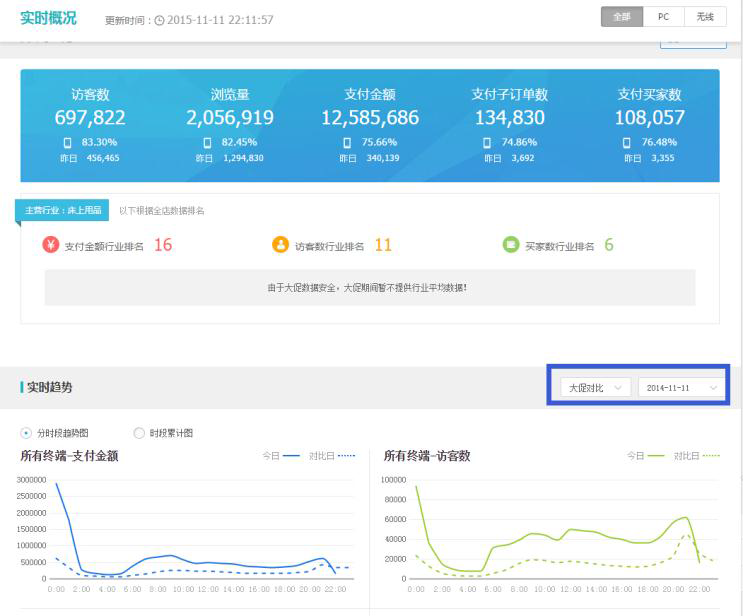Switch to the PC tab

point(663,17)
